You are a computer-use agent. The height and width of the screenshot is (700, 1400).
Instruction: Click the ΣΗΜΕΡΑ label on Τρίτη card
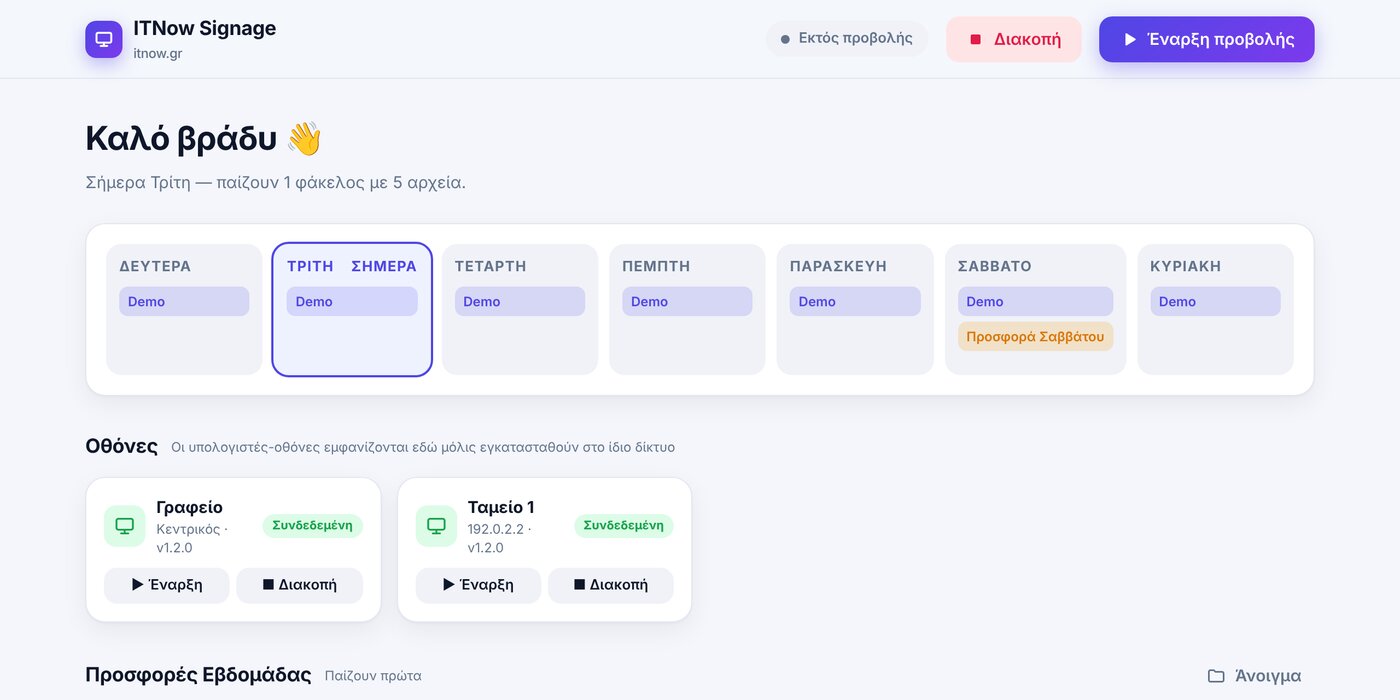pyautogui.click(x=384, y=266)
